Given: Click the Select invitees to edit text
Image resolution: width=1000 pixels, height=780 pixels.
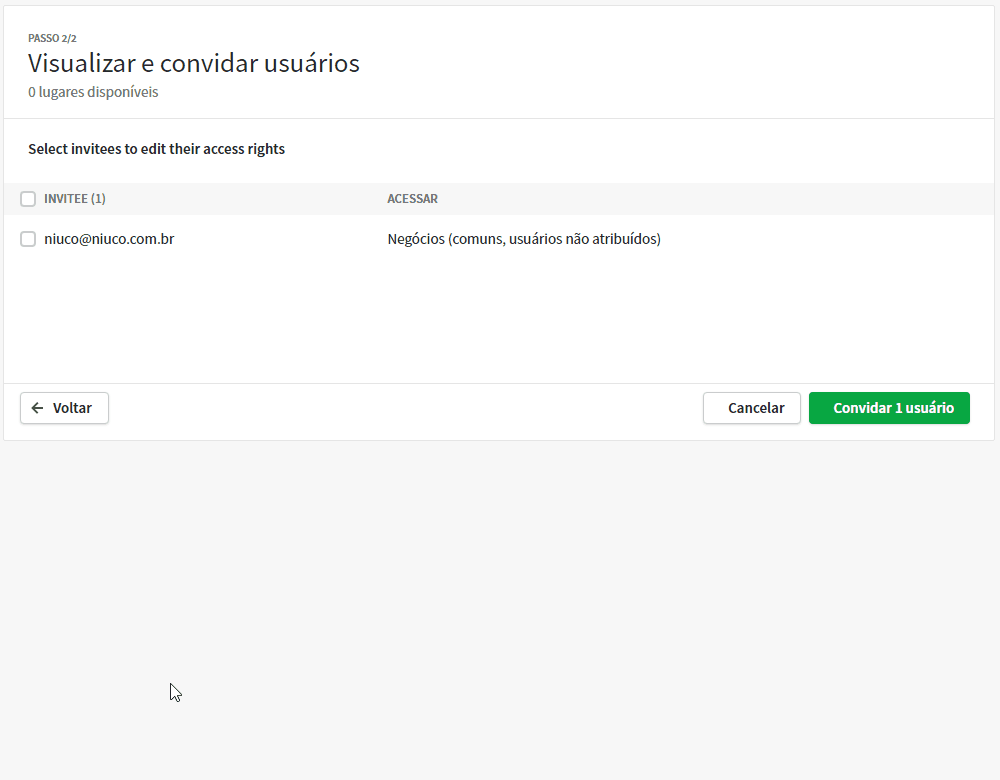Looking at the screenshot, I should point(156,149).
